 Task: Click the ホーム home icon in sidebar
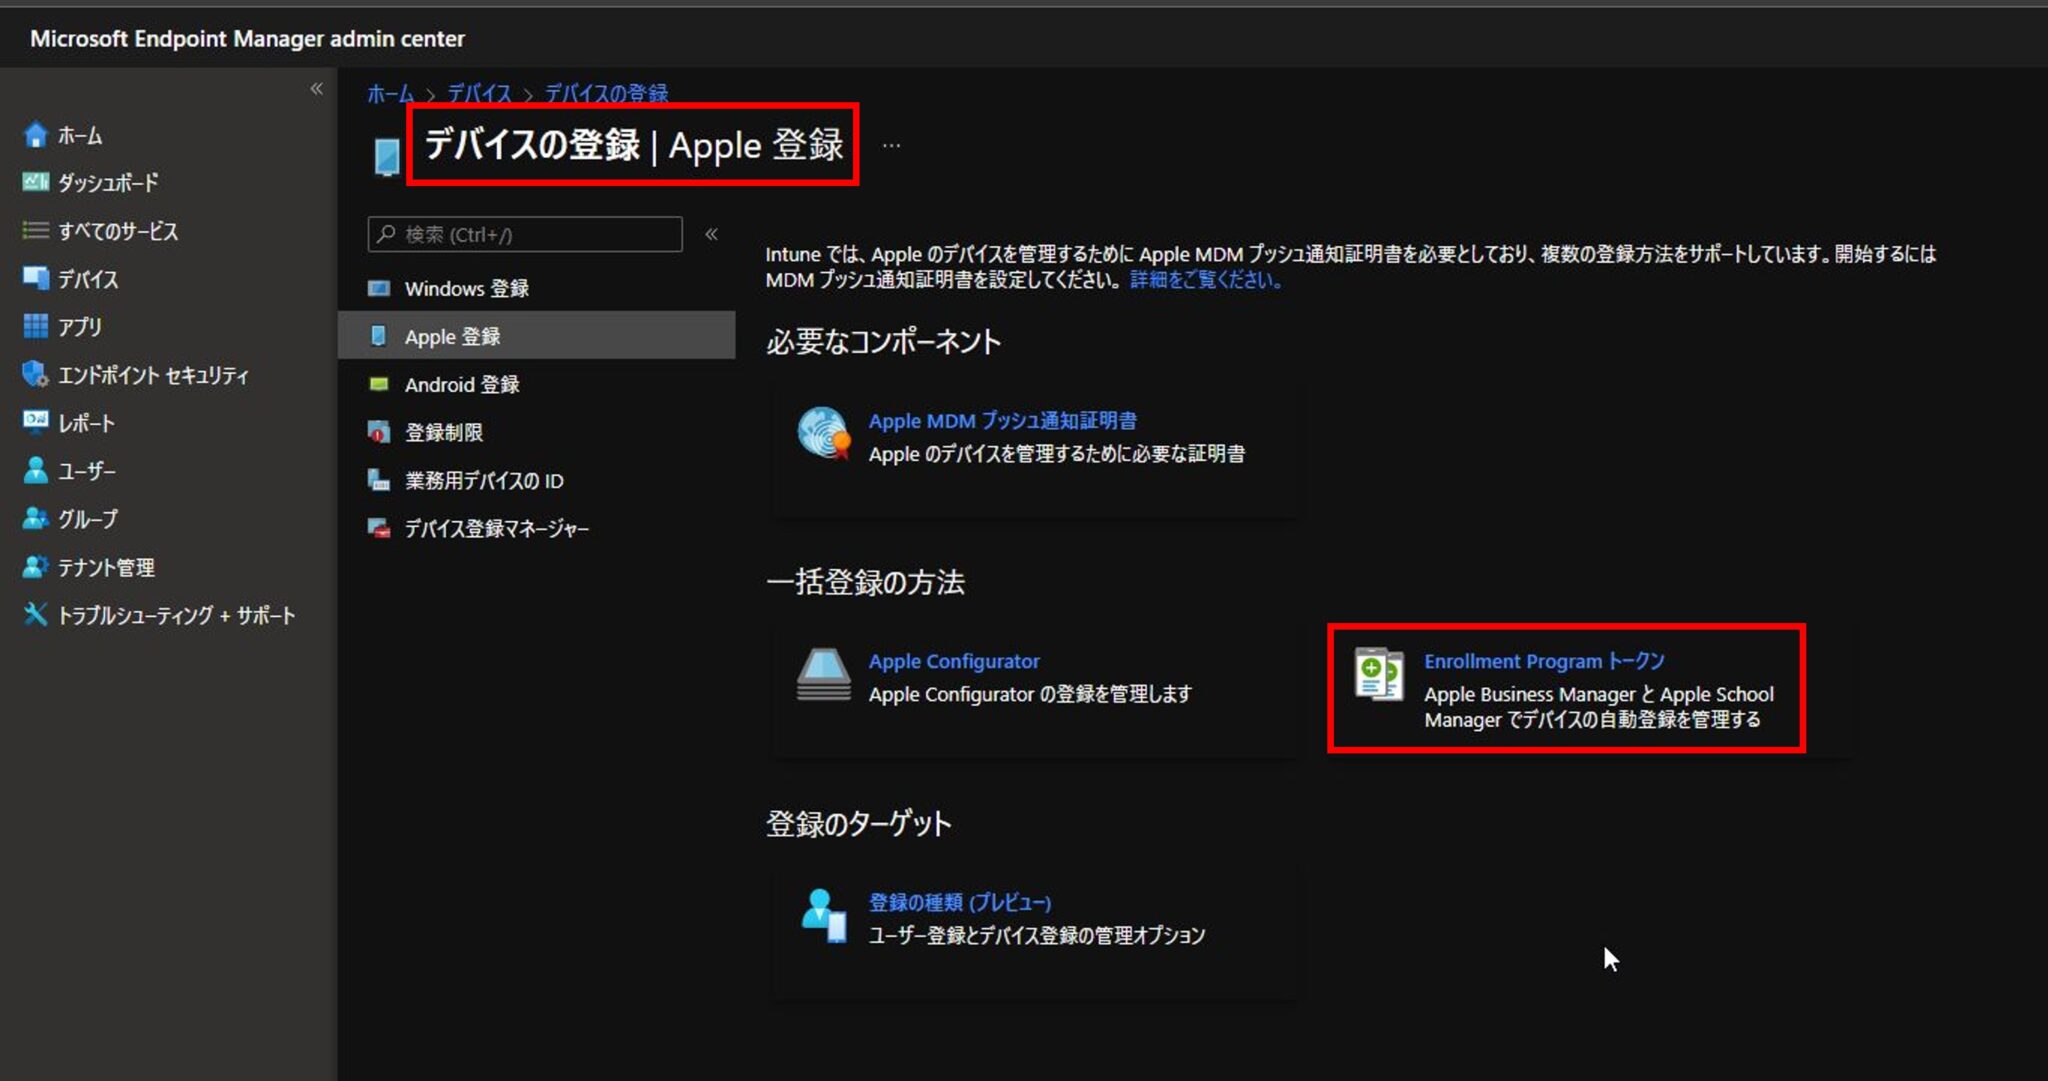(36, 135)
